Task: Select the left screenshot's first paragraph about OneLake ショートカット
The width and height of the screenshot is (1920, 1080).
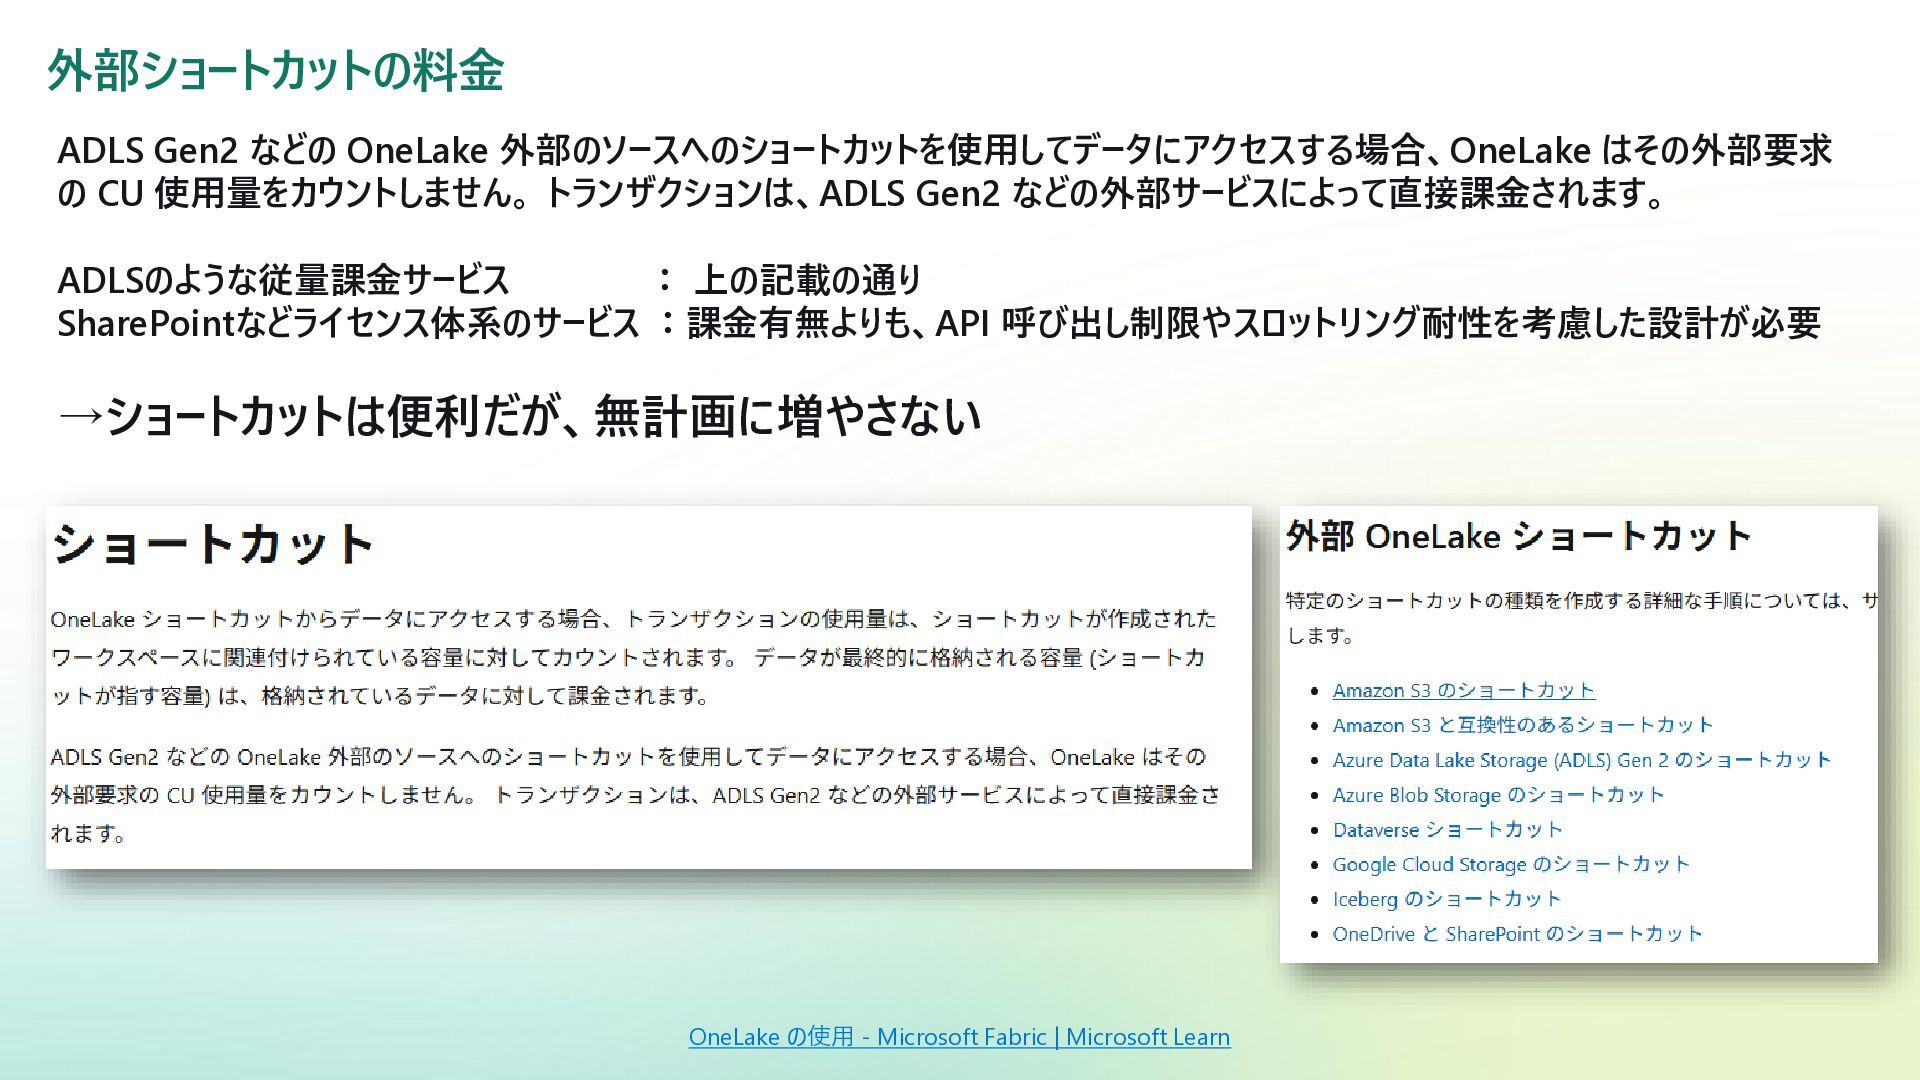Action: click(632, 657)
